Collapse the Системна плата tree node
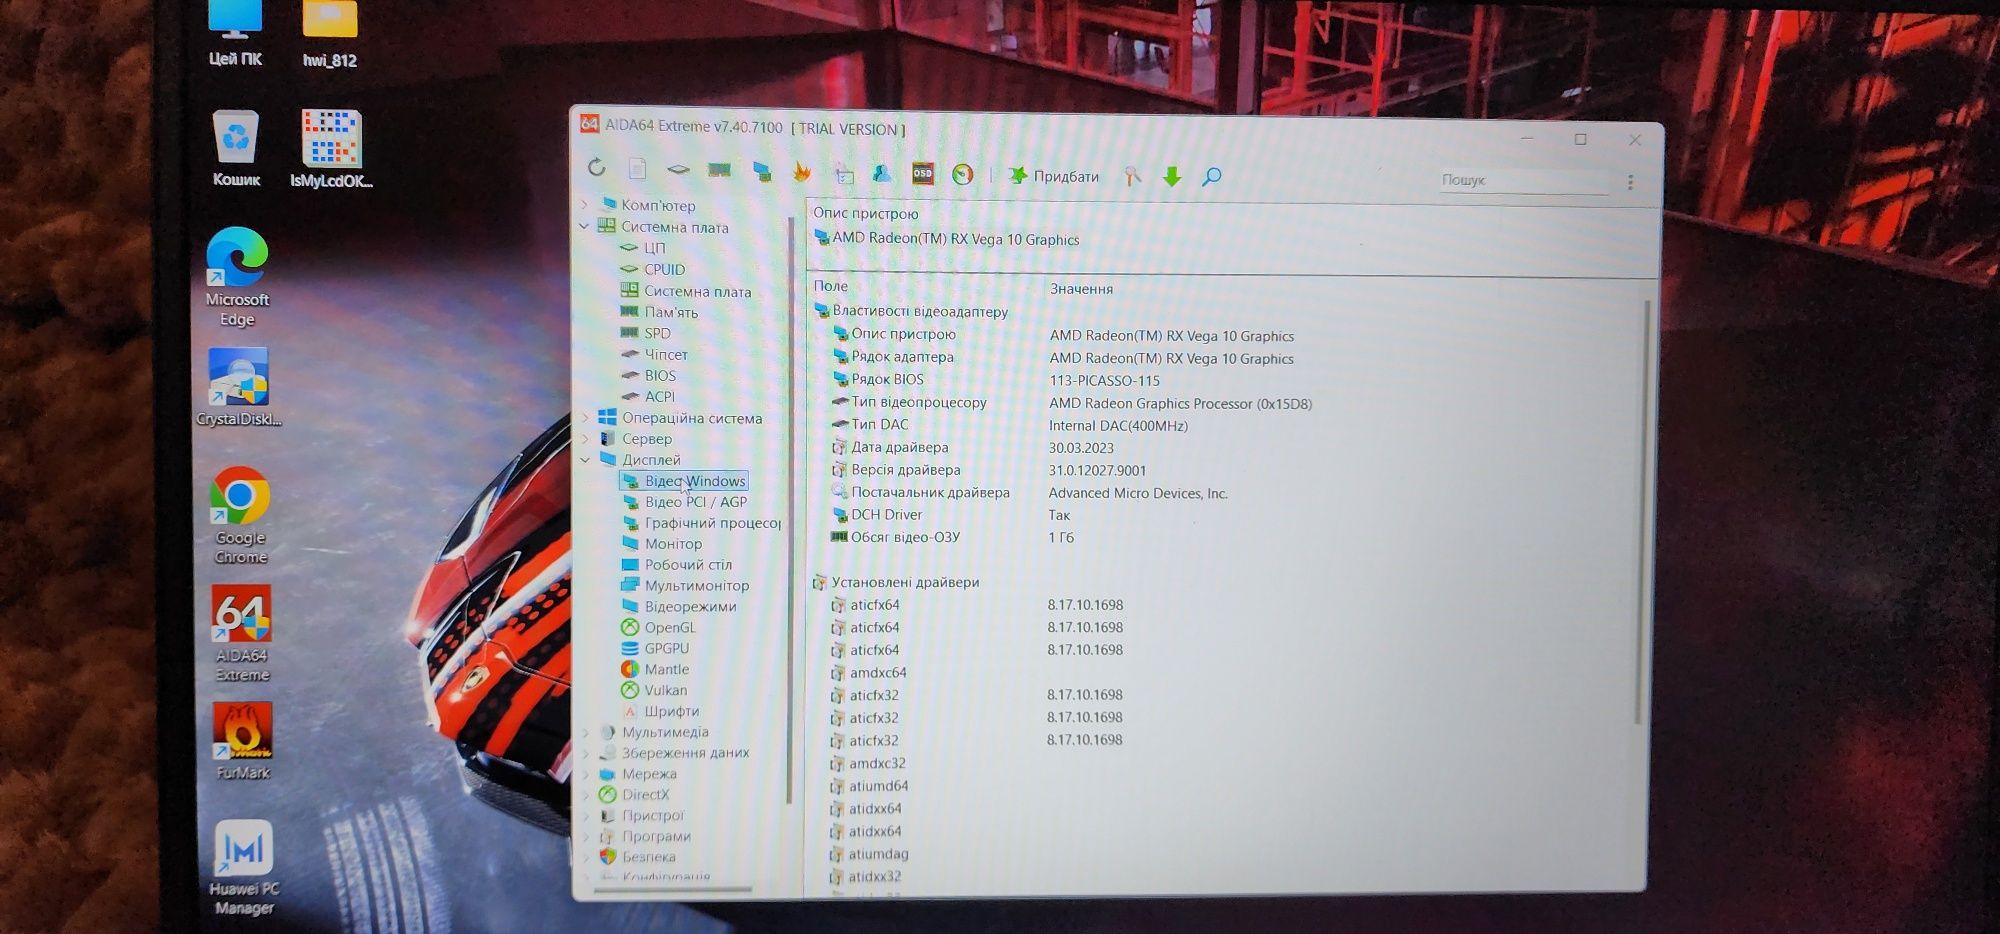The width and height of the screenshot is (2000, 934). tap(585, 226)
